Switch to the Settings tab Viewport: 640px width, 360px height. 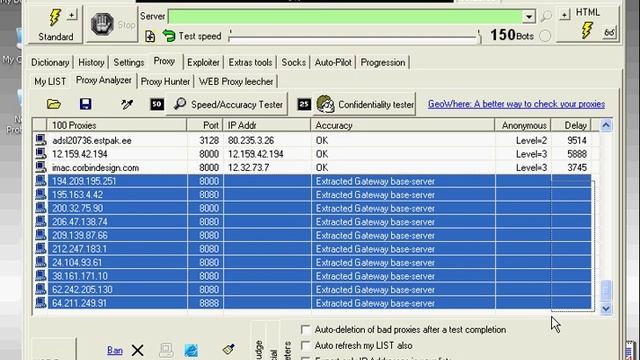coord(129,62)
